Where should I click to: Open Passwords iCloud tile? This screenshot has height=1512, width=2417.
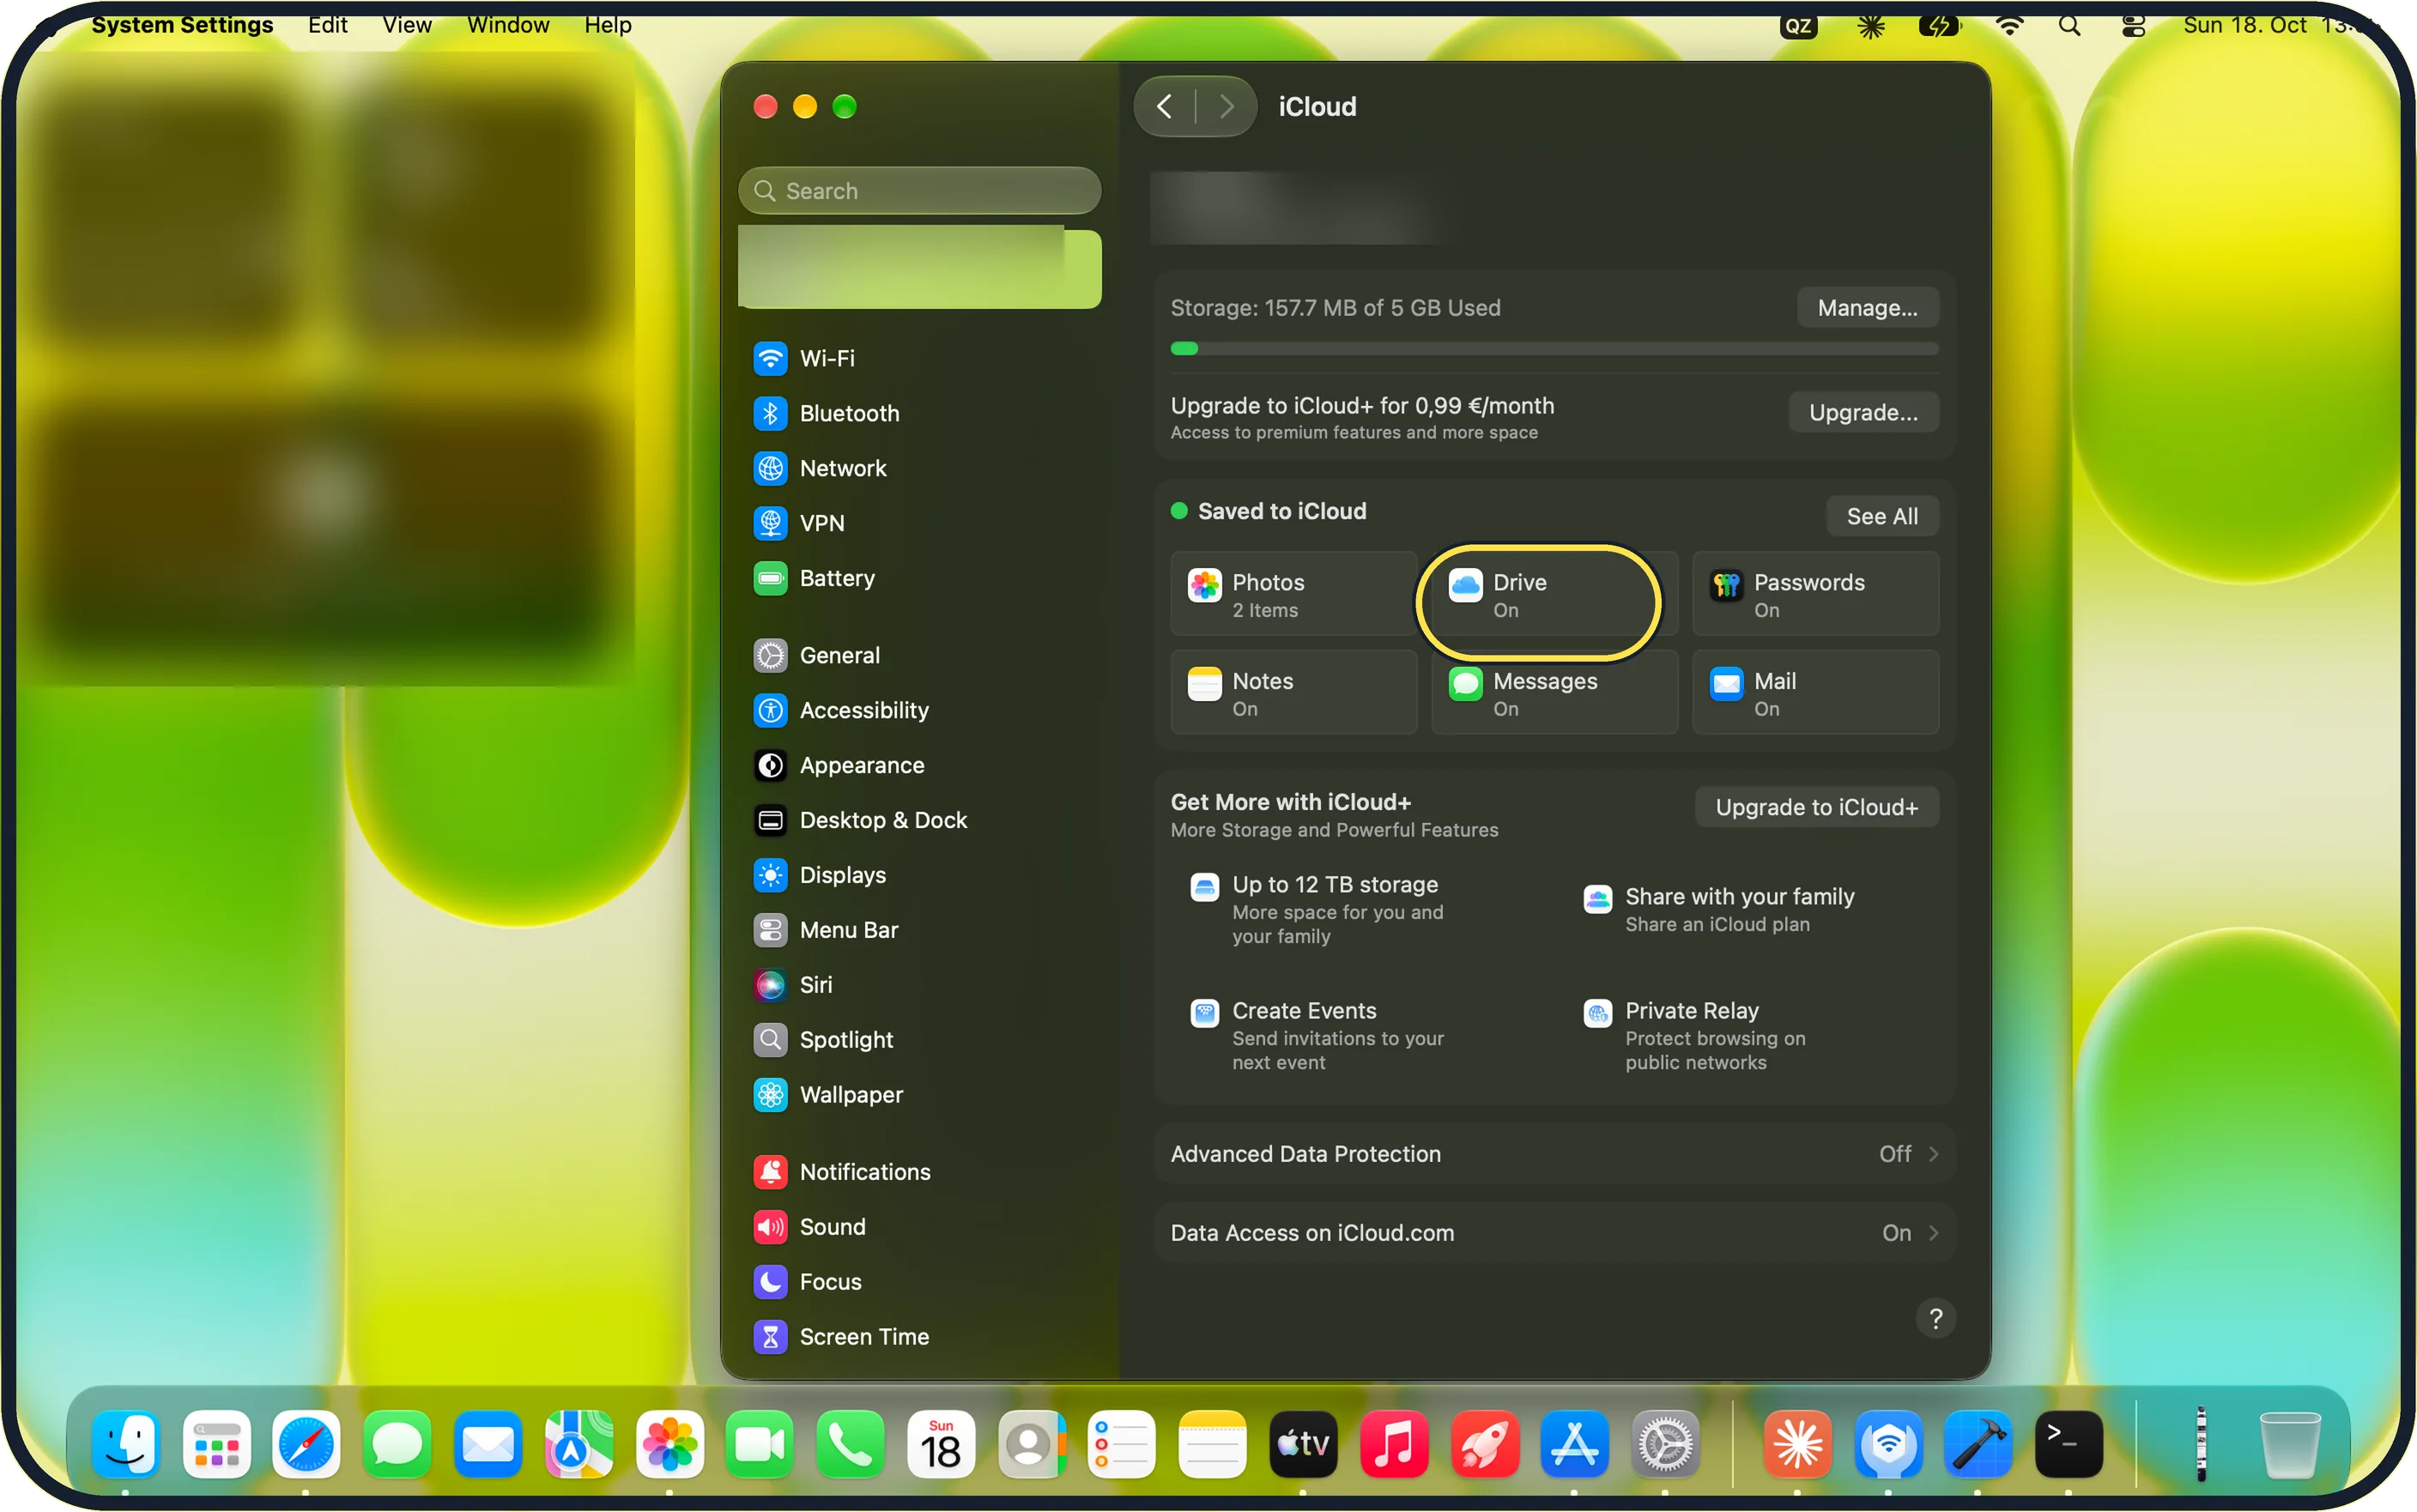(1815, 595)
